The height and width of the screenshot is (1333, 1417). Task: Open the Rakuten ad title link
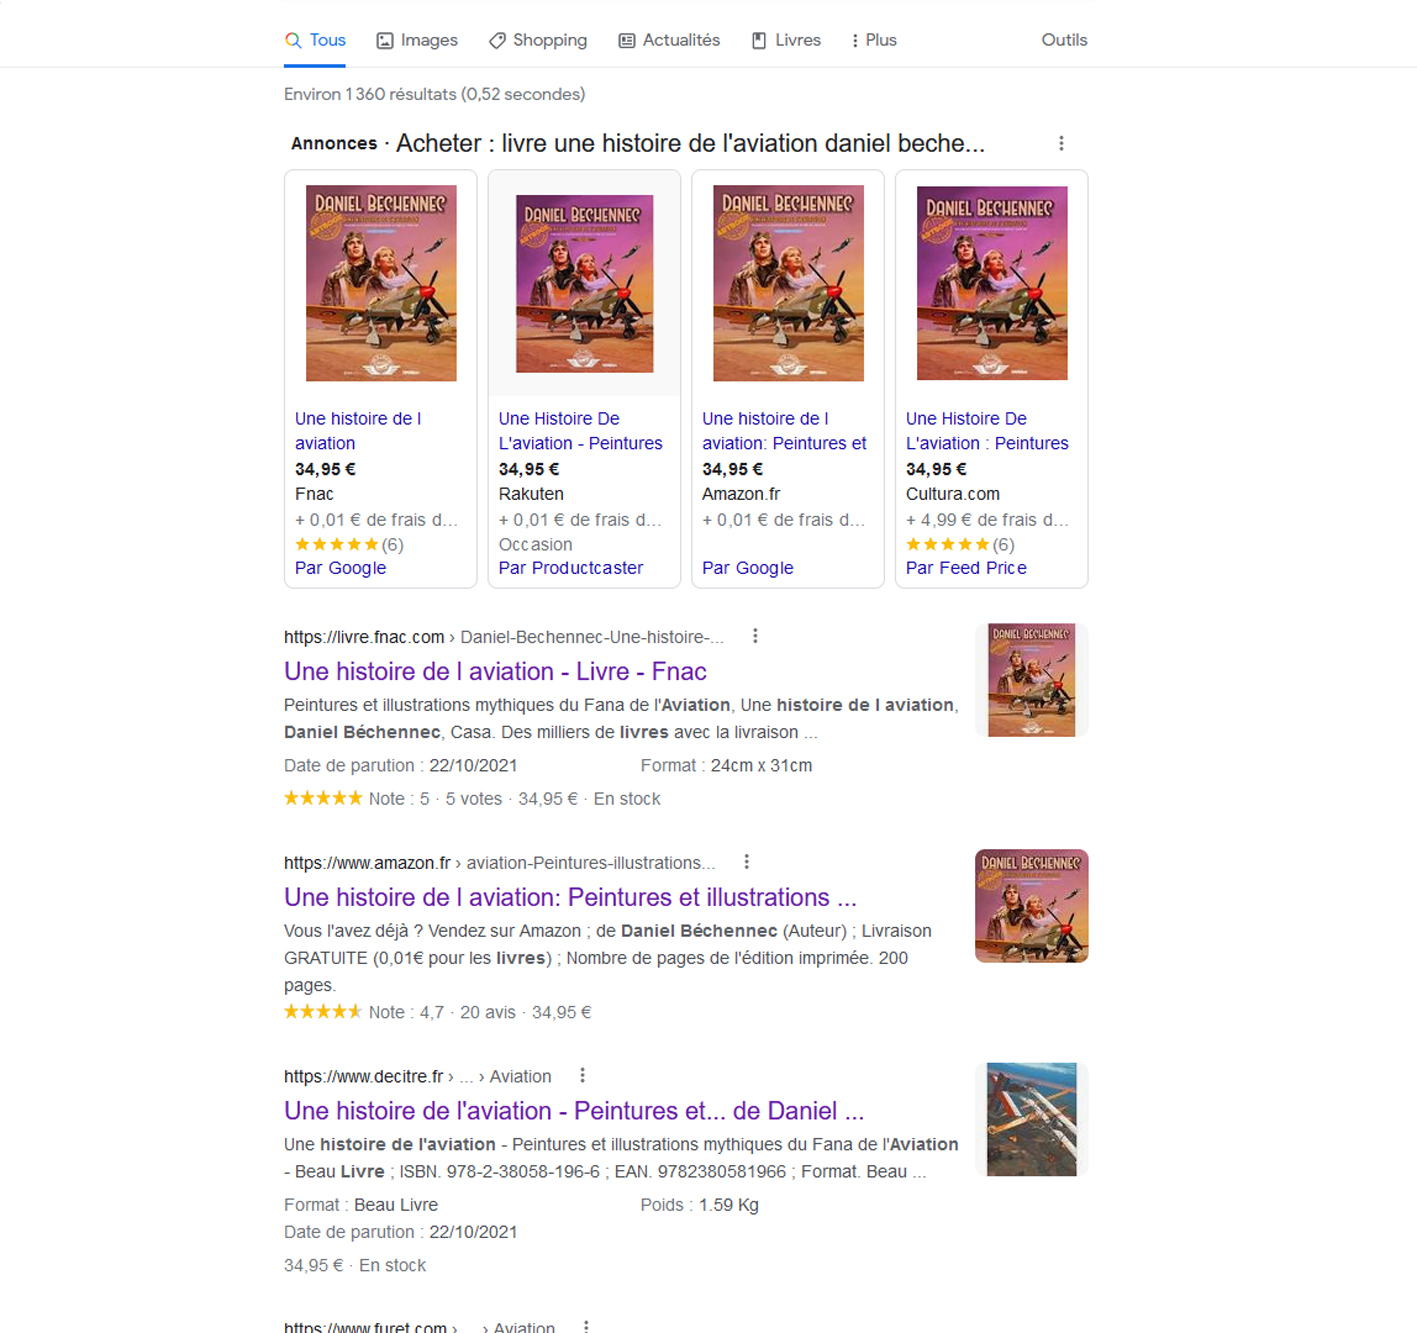(x=580, y=431)
